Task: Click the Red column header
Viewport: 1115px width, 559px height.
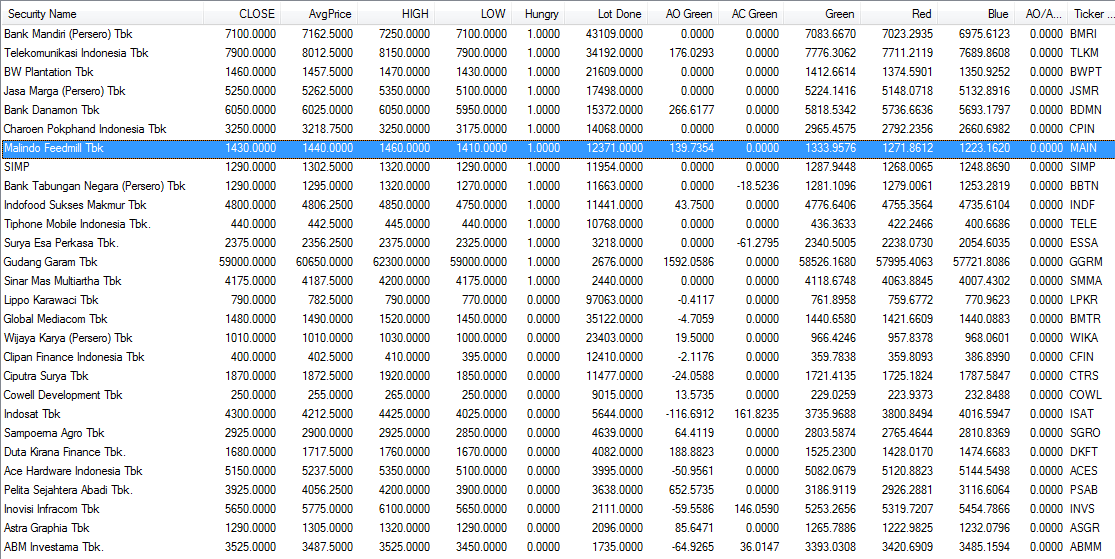Action: point(899,14)
